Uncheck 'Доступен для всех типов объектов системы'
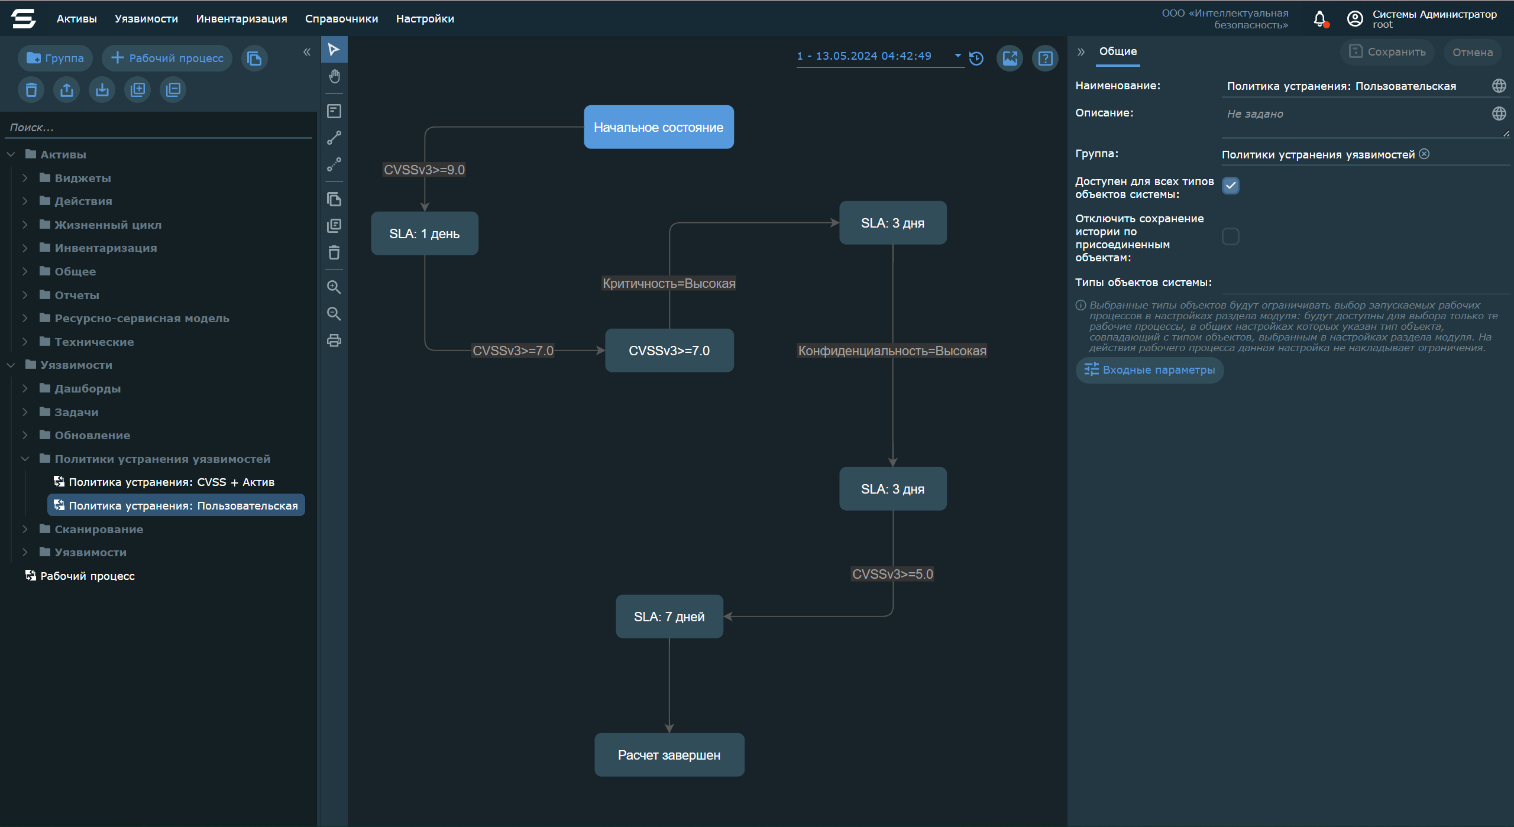 pos(1231,186)
